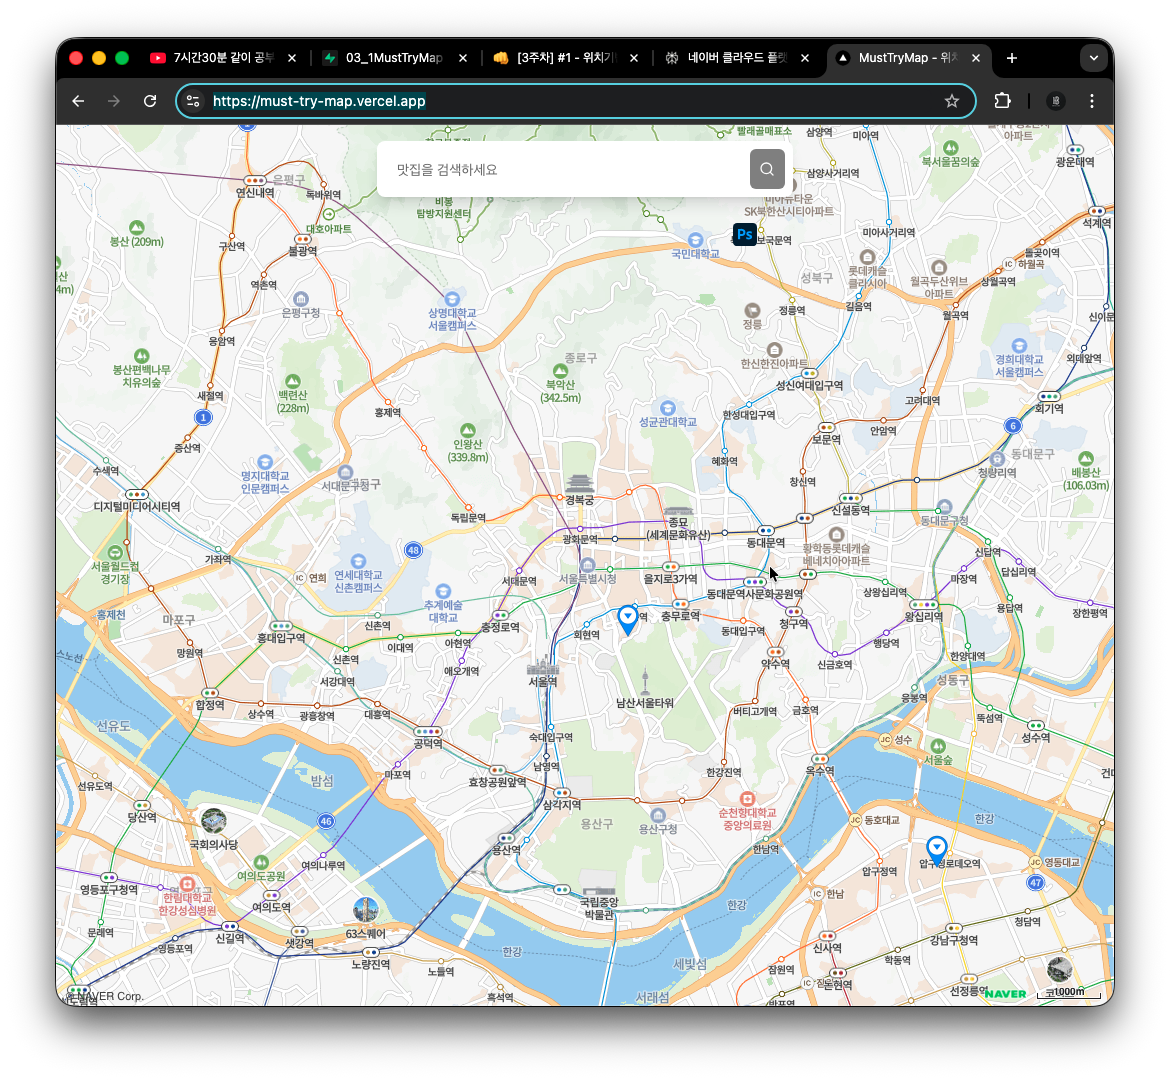
Task: Click the Chrome profile avatar icon
Action: coord(1056,101)
